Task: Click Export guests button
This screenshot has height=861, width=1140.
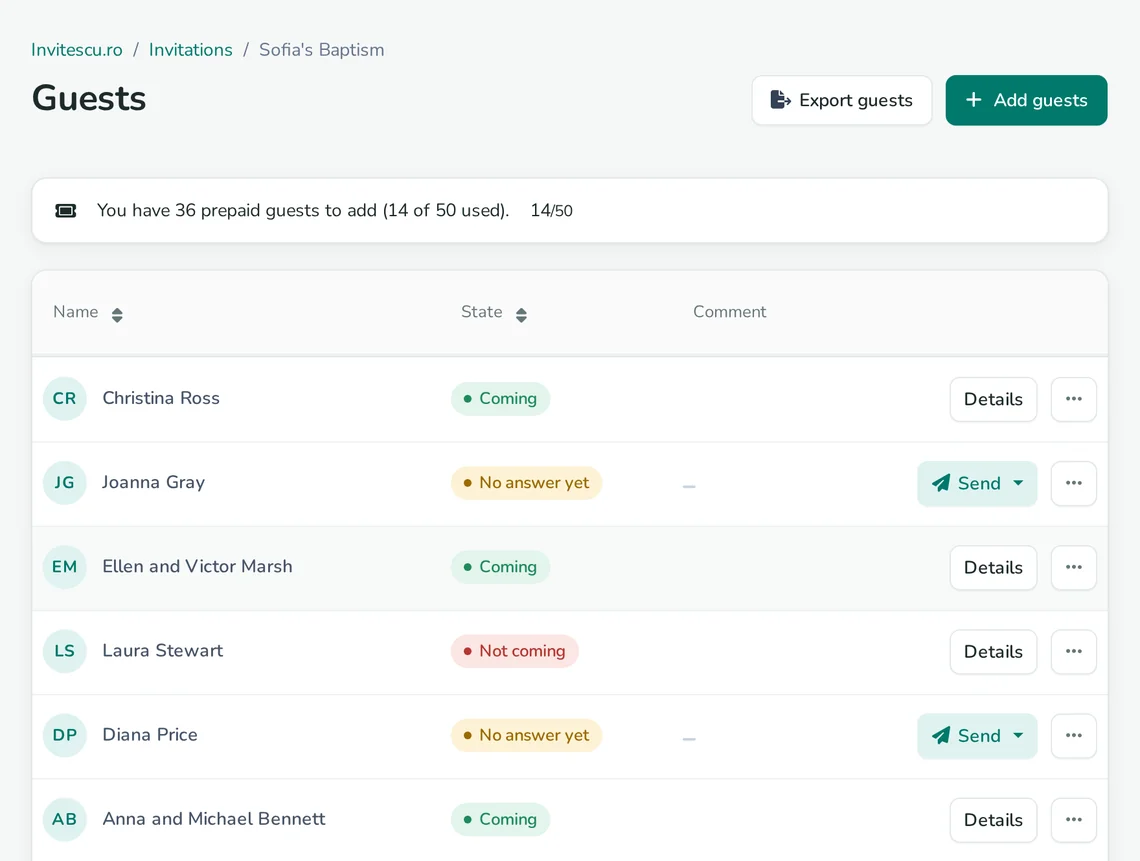Action: coord(842,100)
